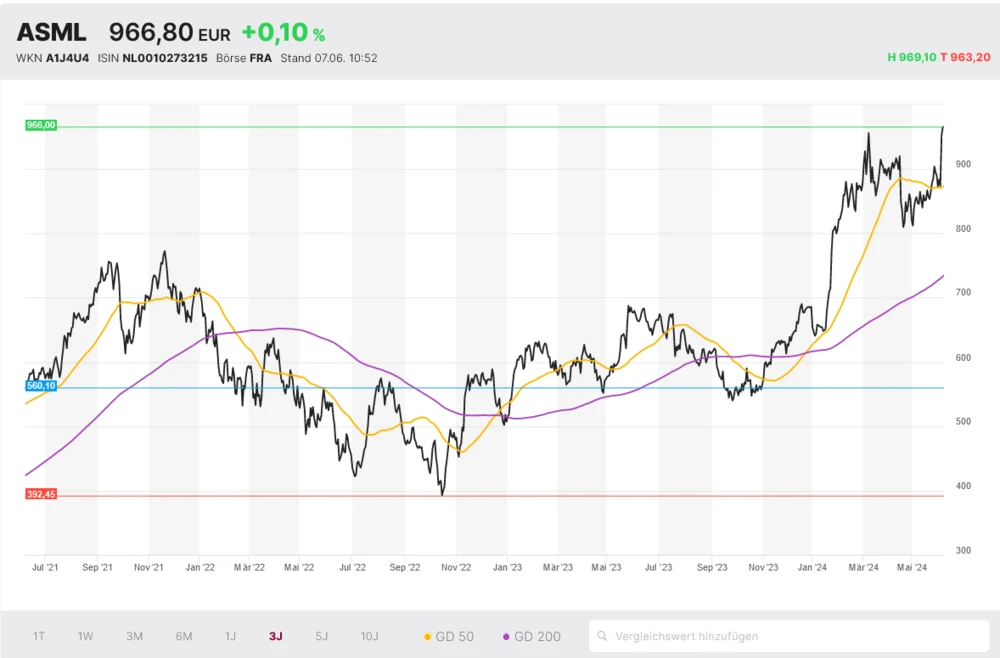The height and width of the screenshot is (658, 1000).
Task: Click the ASML stock title
Action: point(50,31)
